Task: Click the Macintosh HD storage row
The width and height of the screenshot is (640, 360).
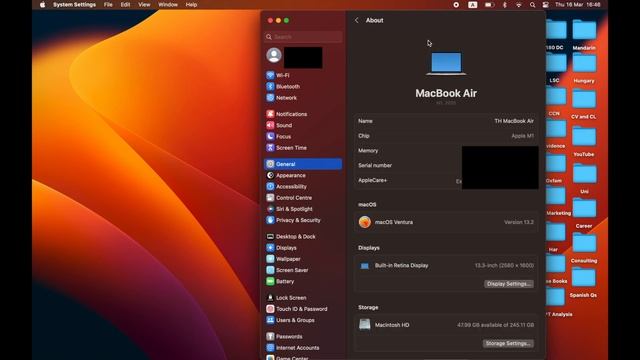Action: coord(446,325)
